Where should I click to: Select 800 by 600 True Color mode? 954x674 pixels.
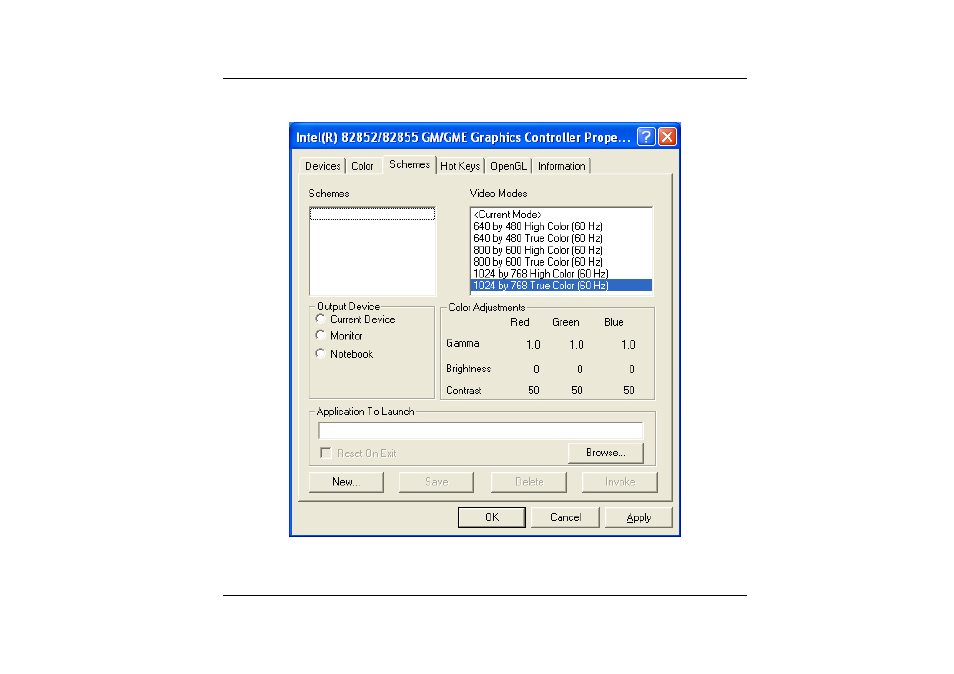coord(562,262)
